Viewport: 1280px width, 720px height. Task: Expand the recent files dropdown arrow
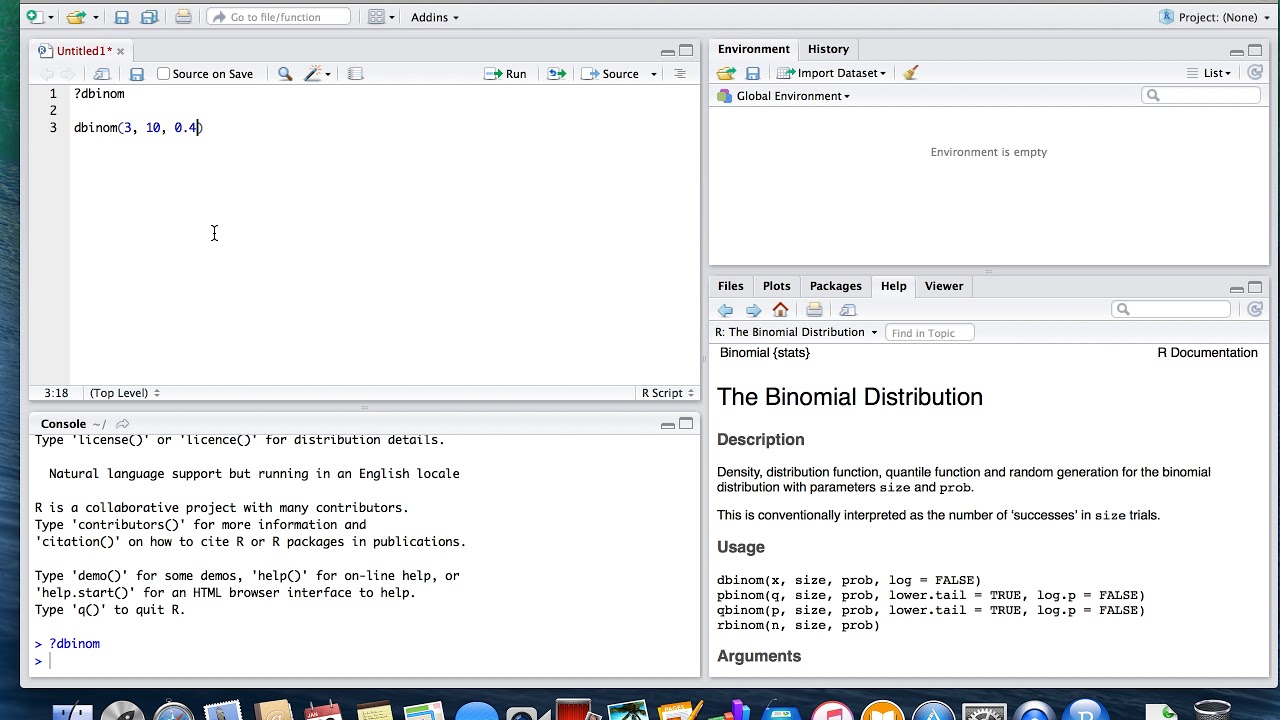pyautogui.click(x=96, y=17)
